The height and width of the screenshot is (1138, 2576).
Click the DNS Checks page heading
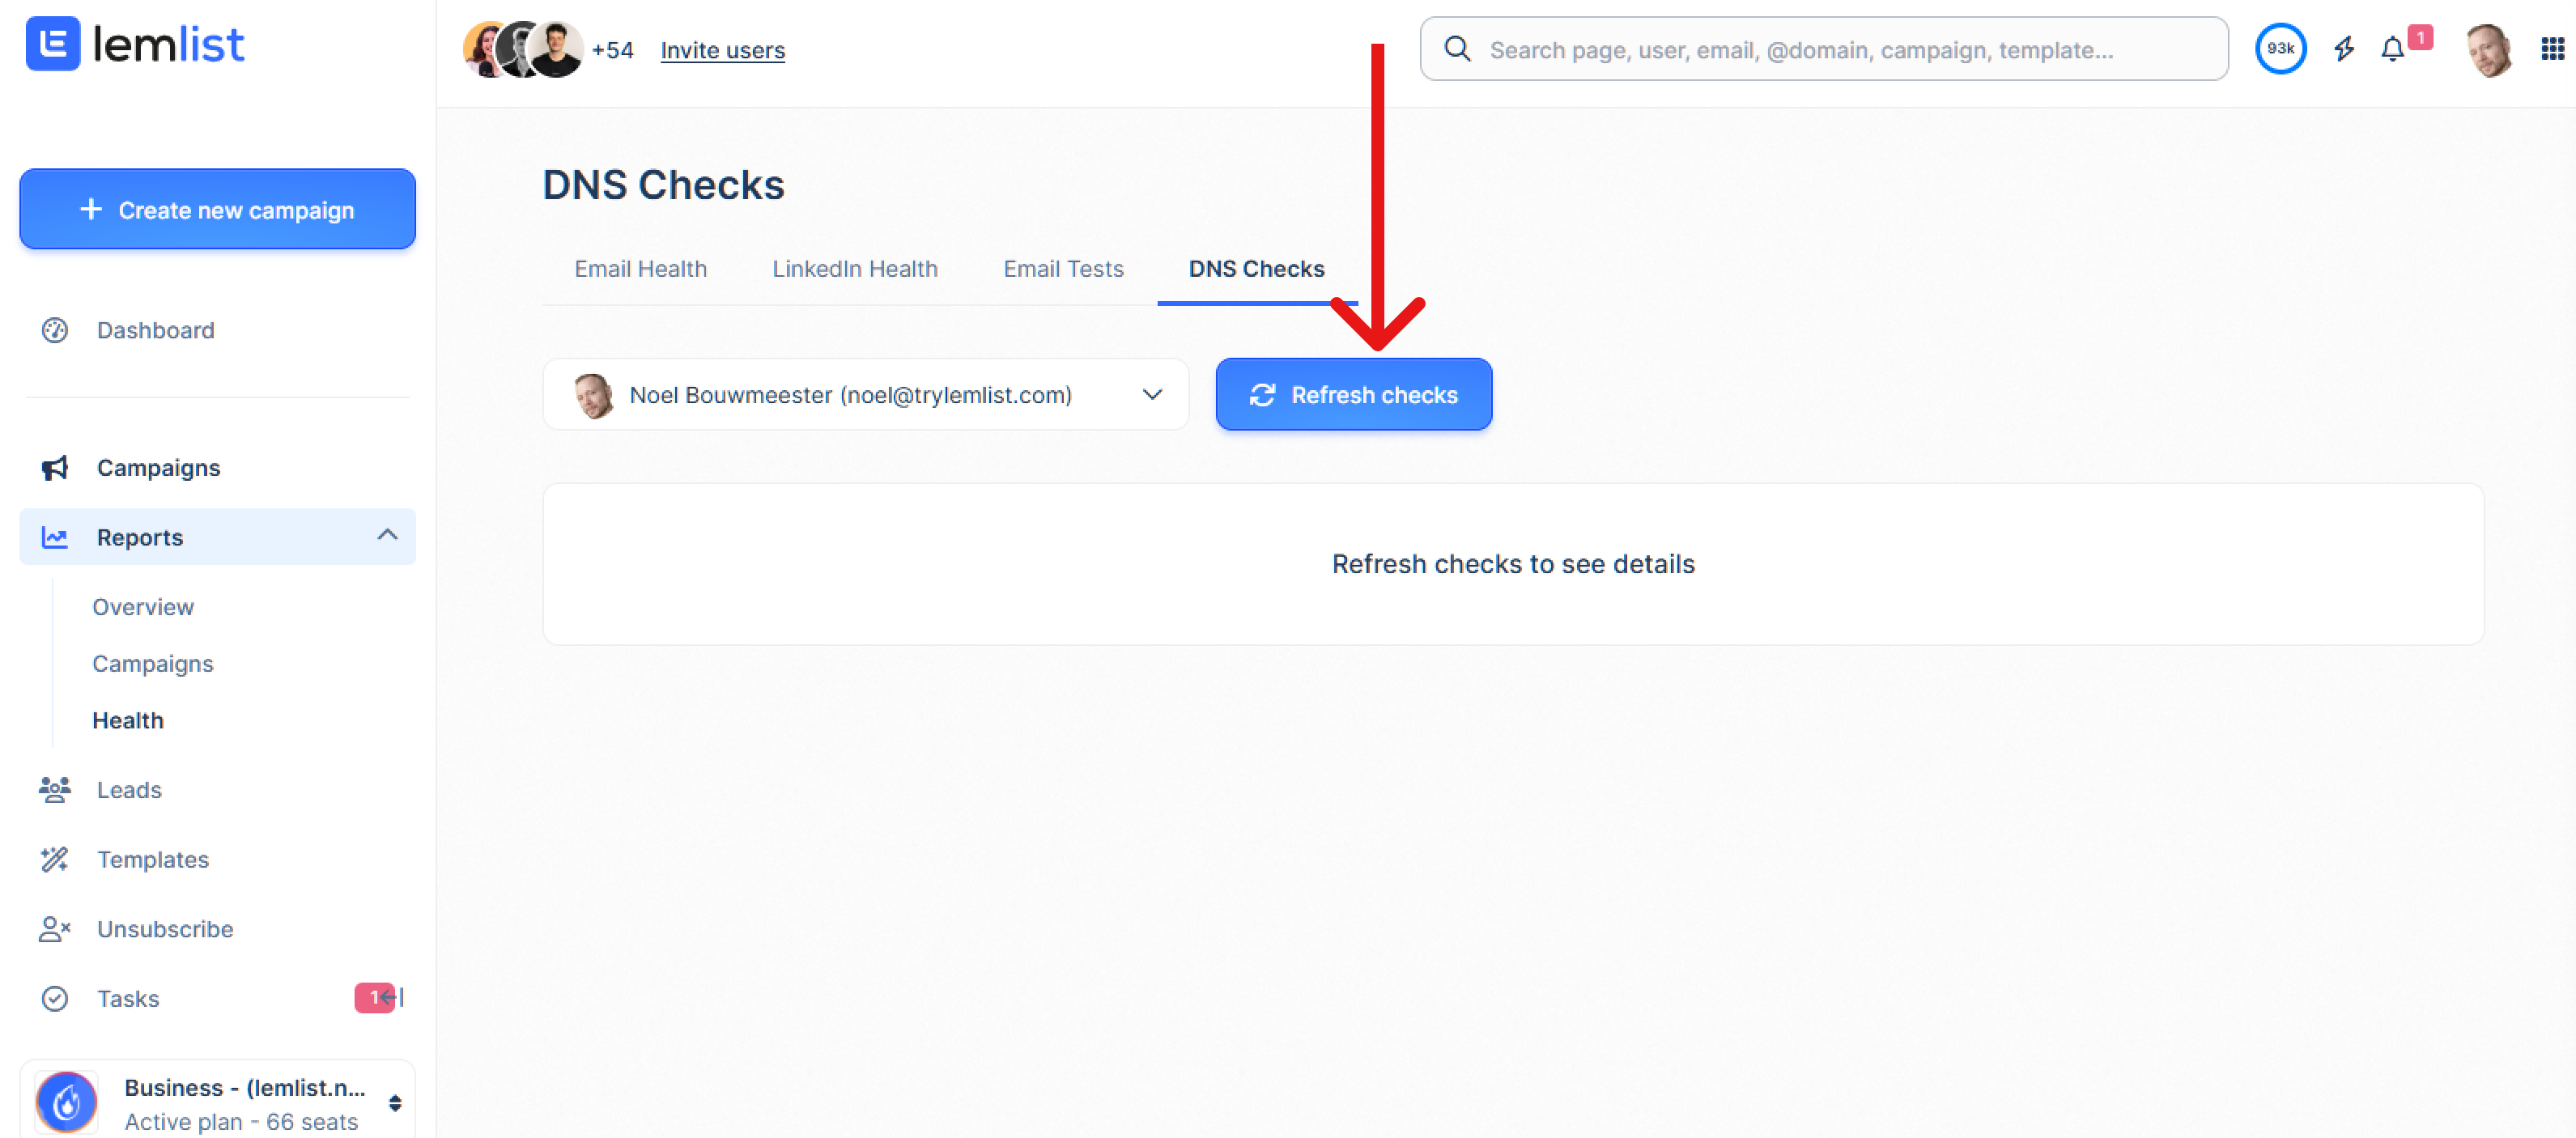pos(663,185)
